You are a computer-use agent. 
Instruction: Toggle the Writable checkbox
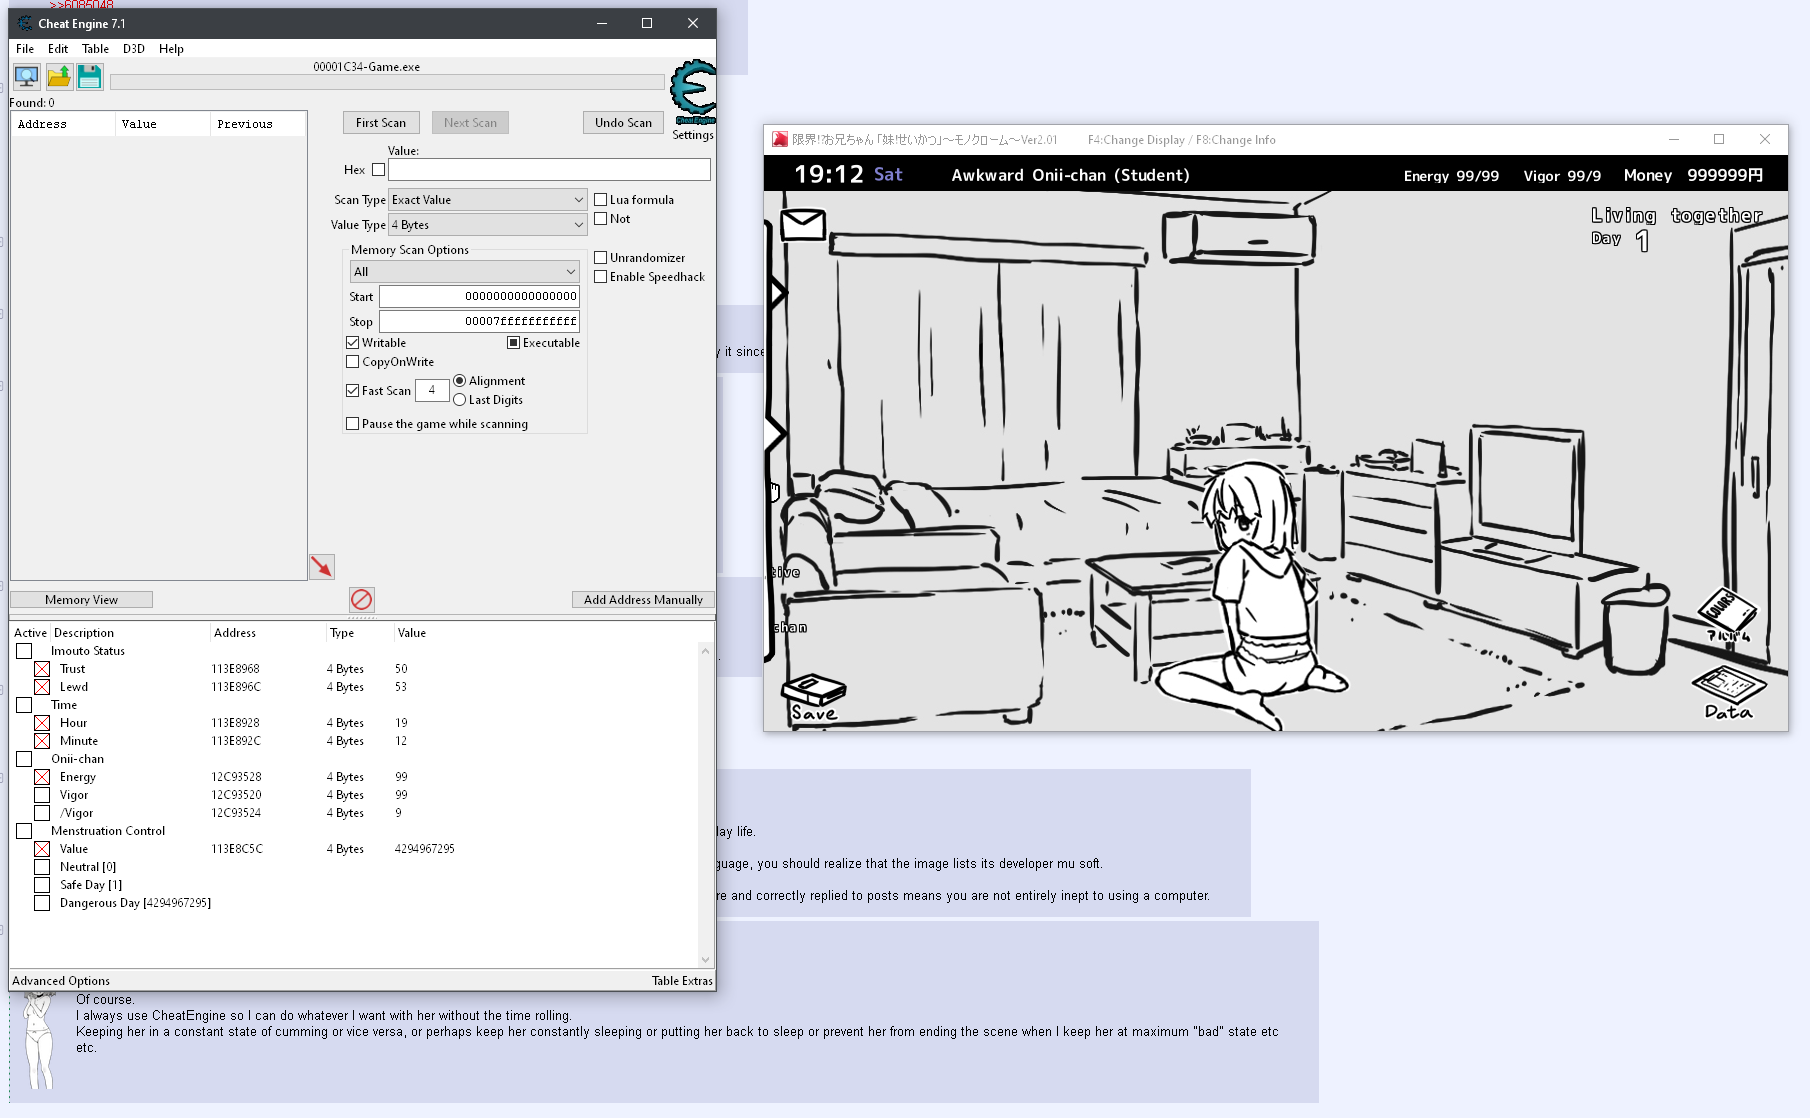[x=353, y=343]
